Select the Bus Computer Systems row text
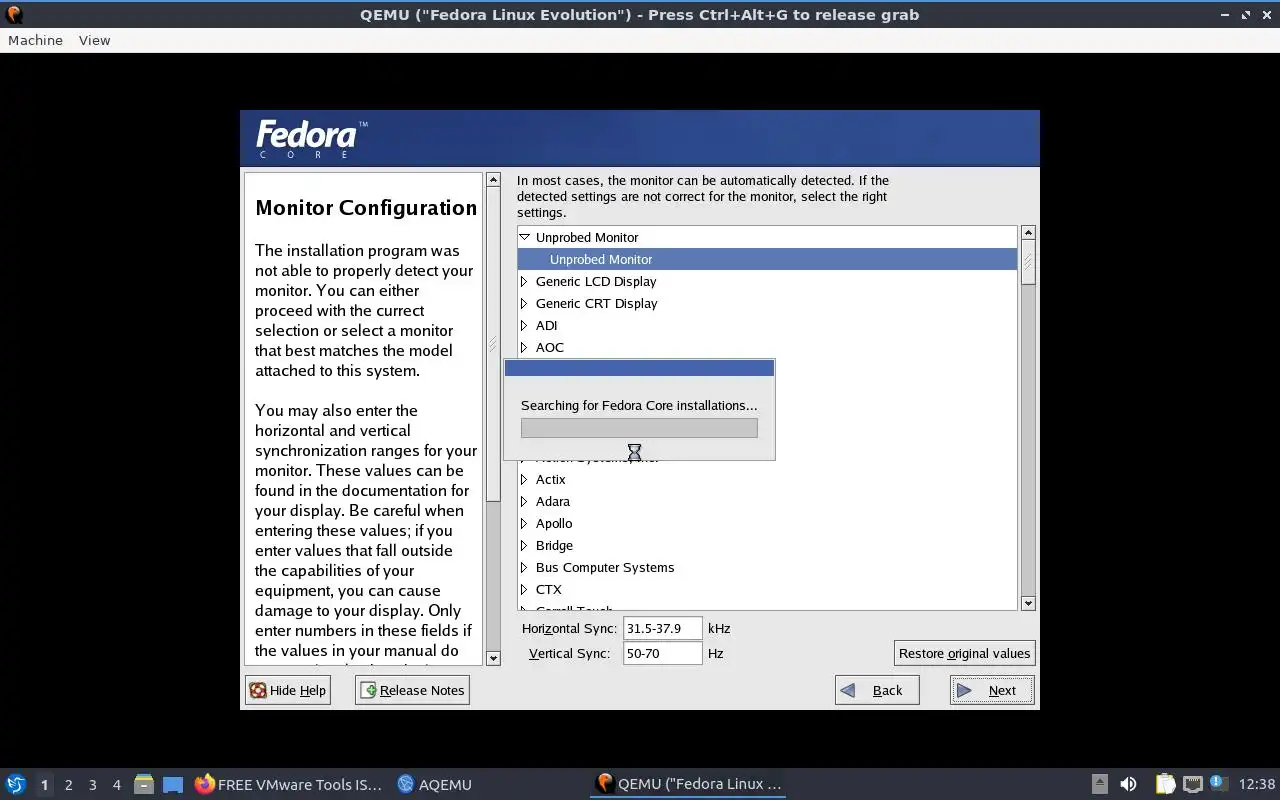The image size is (1280, 800). point(605,567)
